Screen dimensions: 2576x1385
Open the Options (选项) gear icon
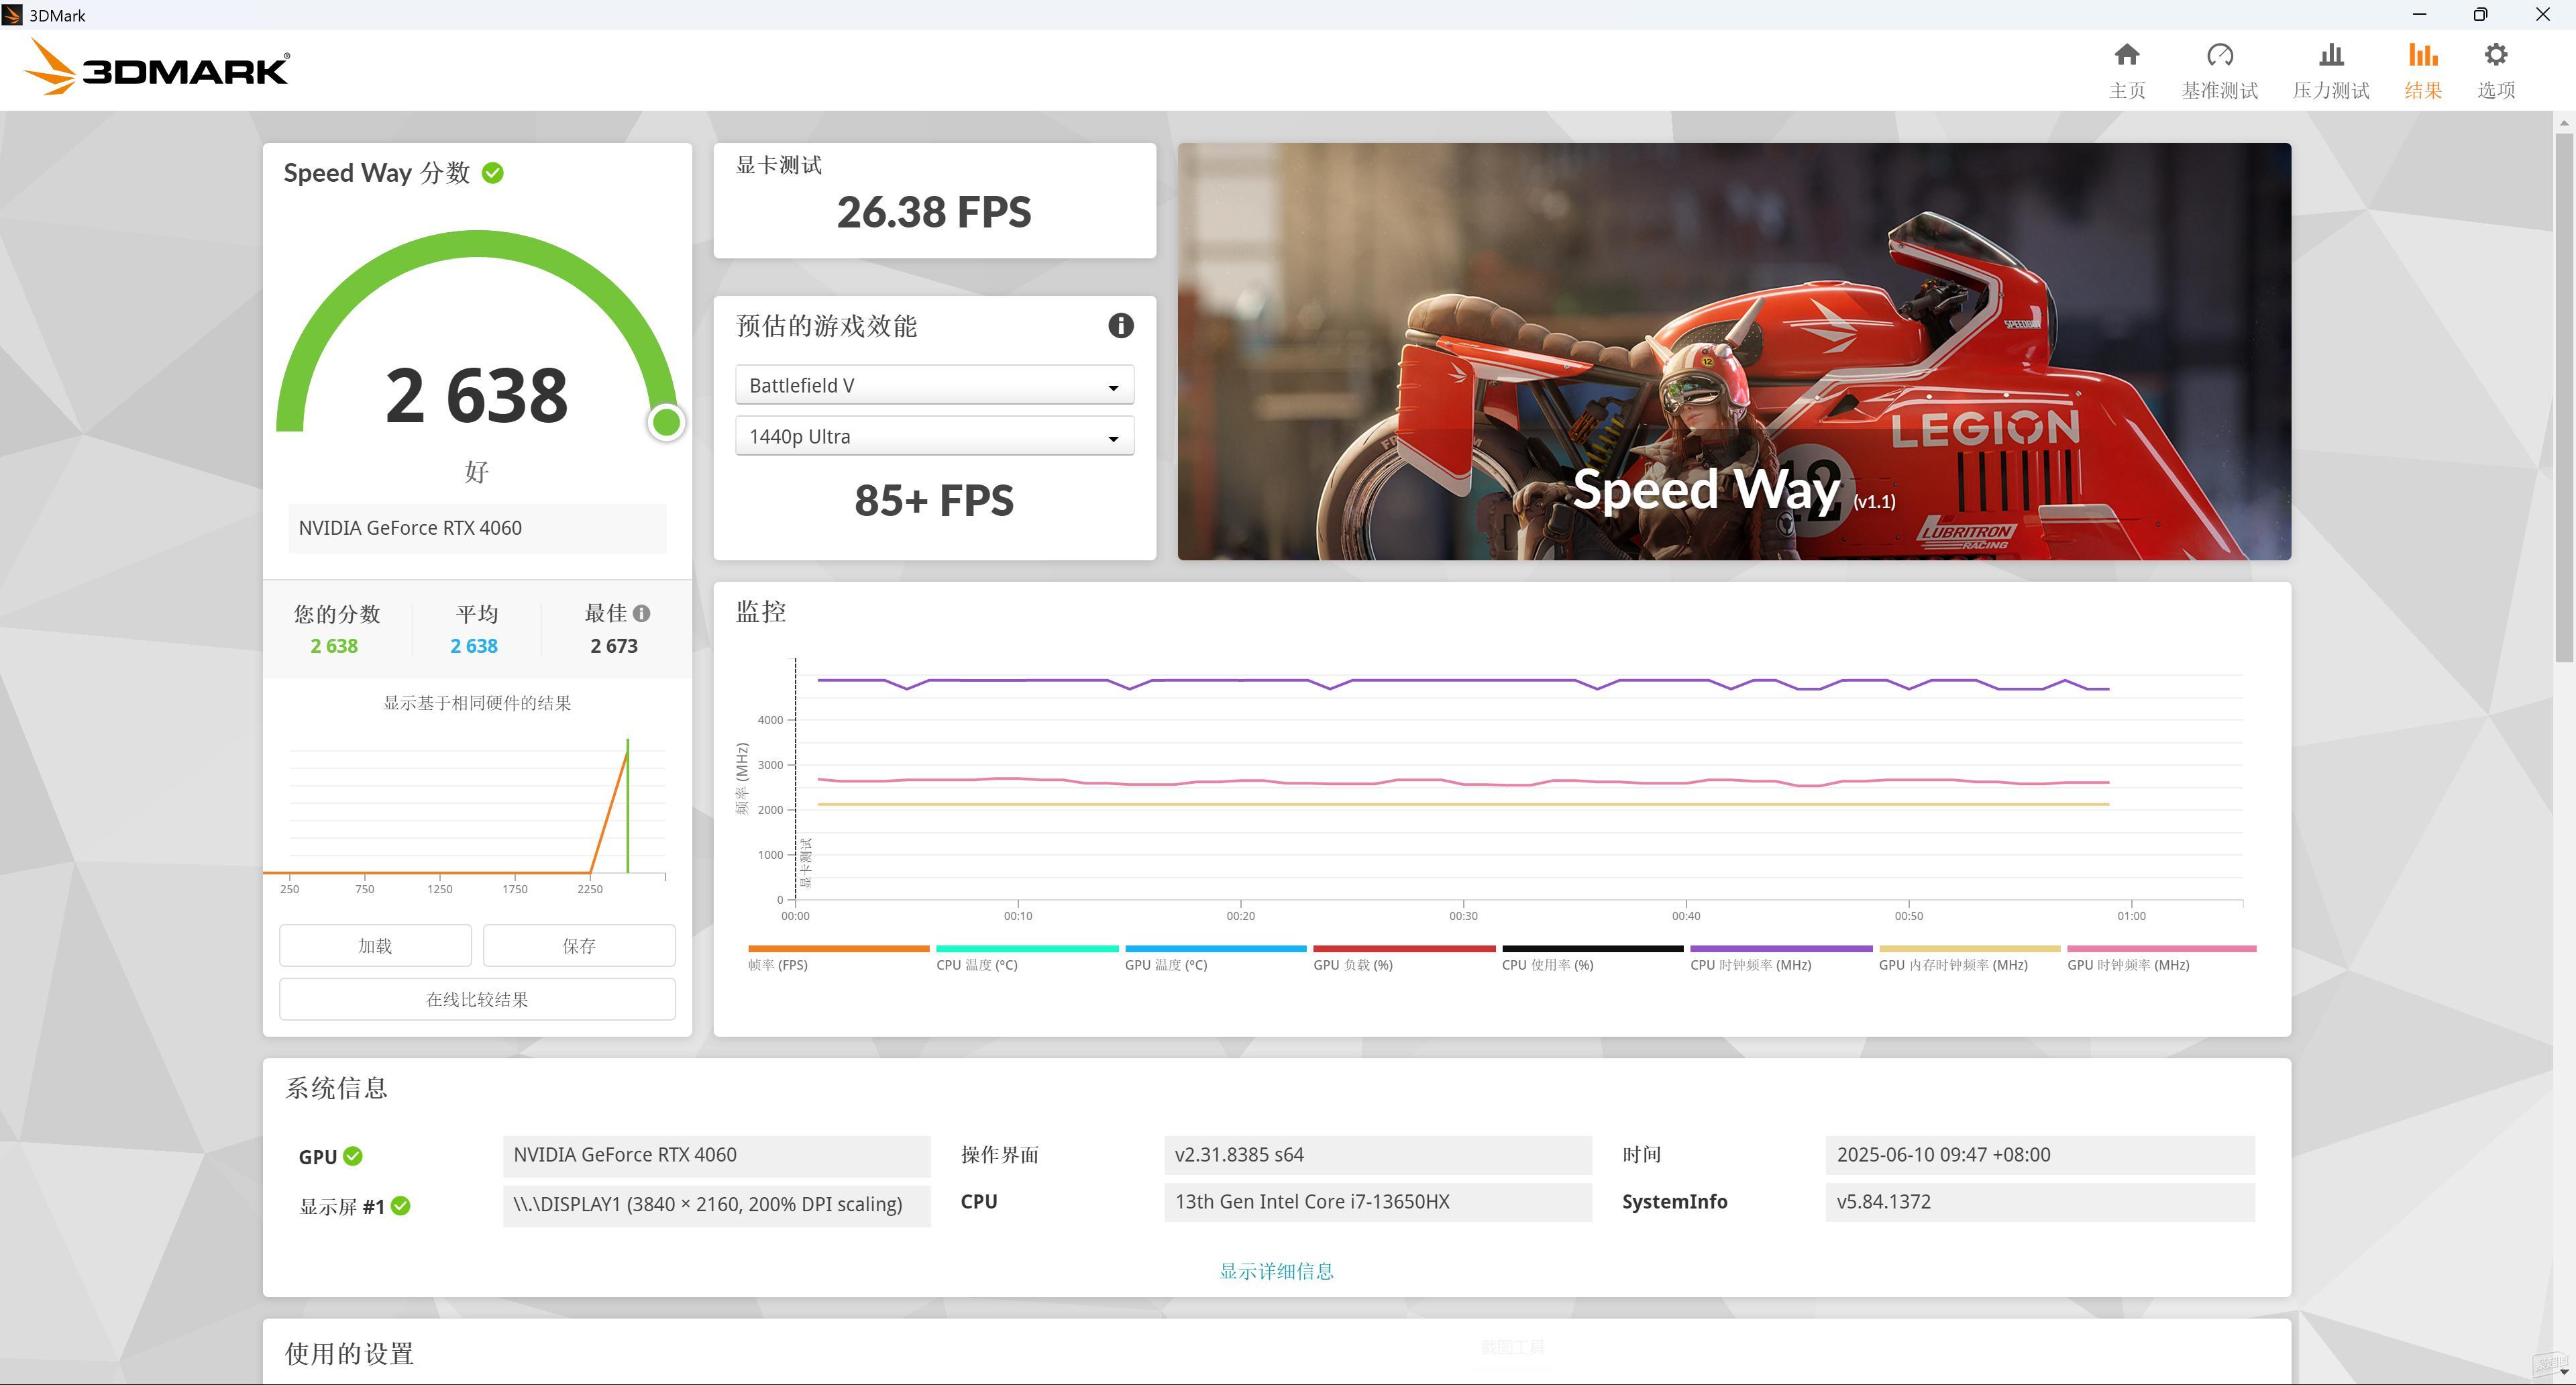pos(2495,55)
